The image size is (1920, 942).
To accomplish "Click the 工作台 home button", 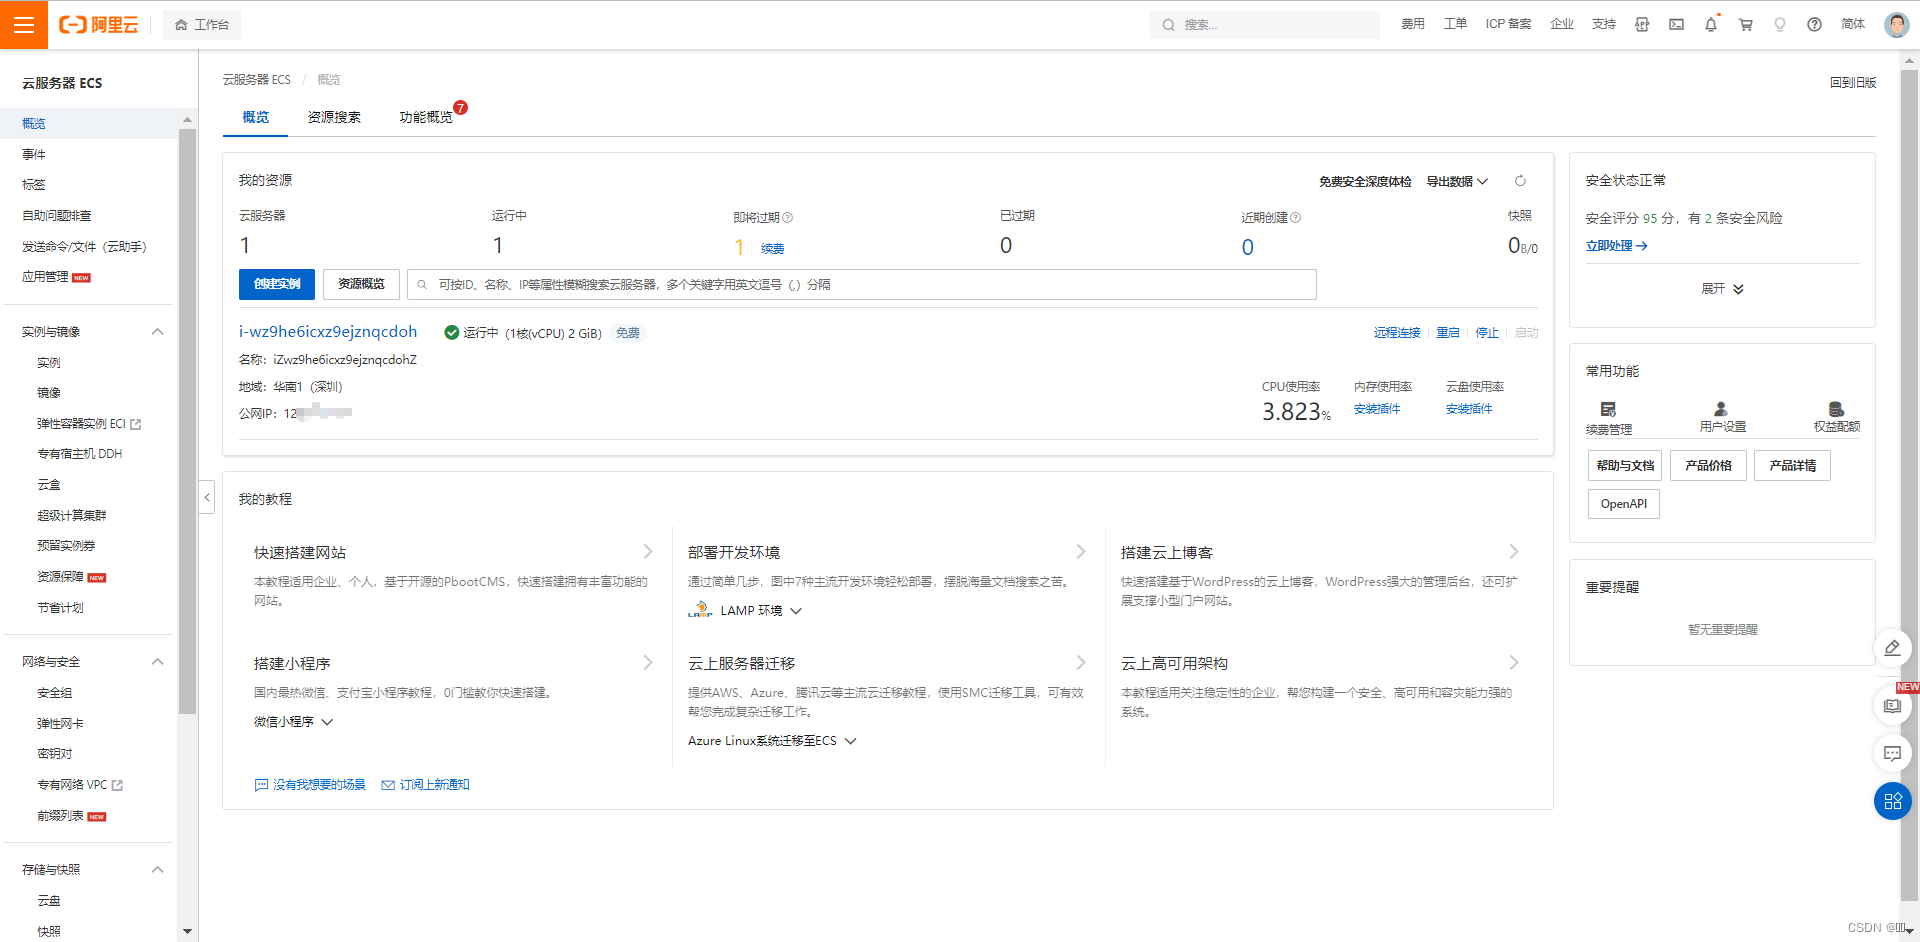I will (202, 24).
